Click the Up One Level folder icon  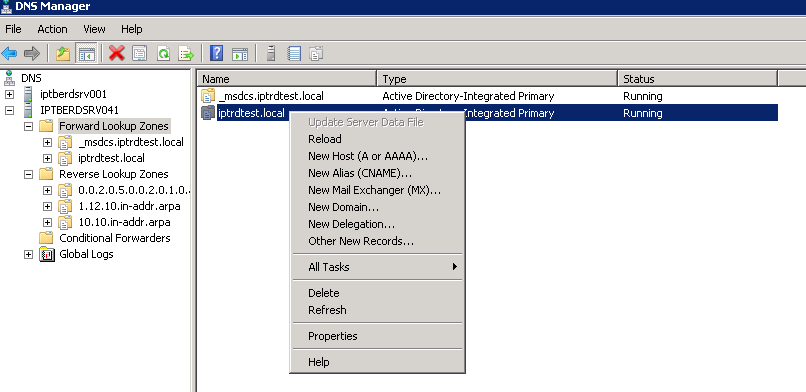coord(63,53)
